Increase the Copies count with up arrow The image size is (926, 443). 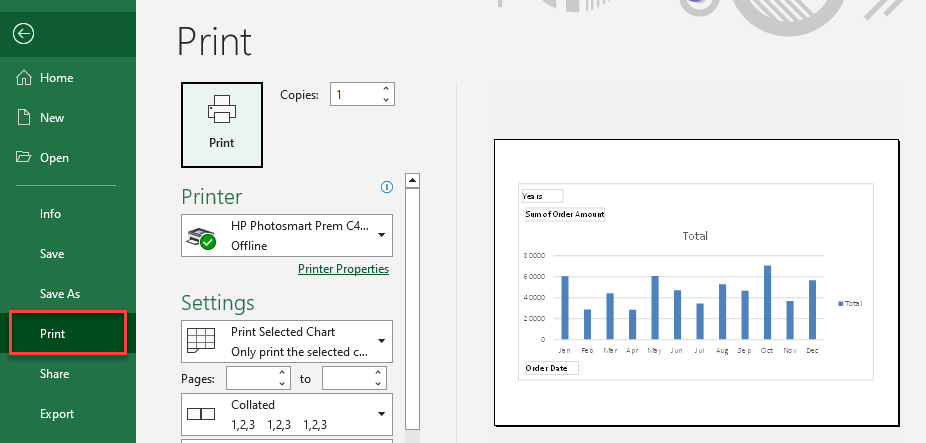coord(386,89)
